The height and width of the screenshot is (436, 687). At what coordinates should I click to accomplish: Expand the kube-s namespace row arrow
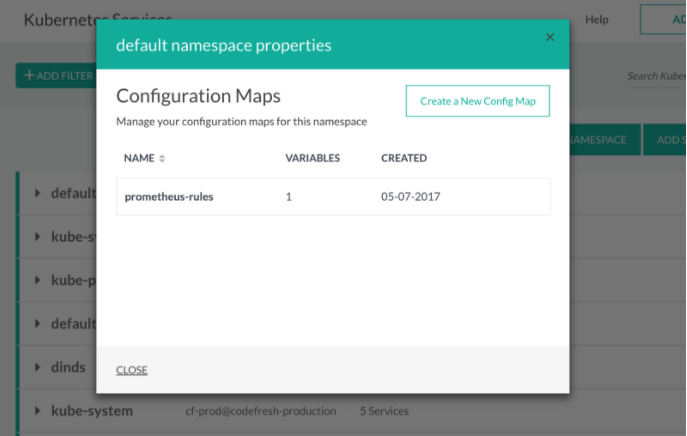click(37, 237)
